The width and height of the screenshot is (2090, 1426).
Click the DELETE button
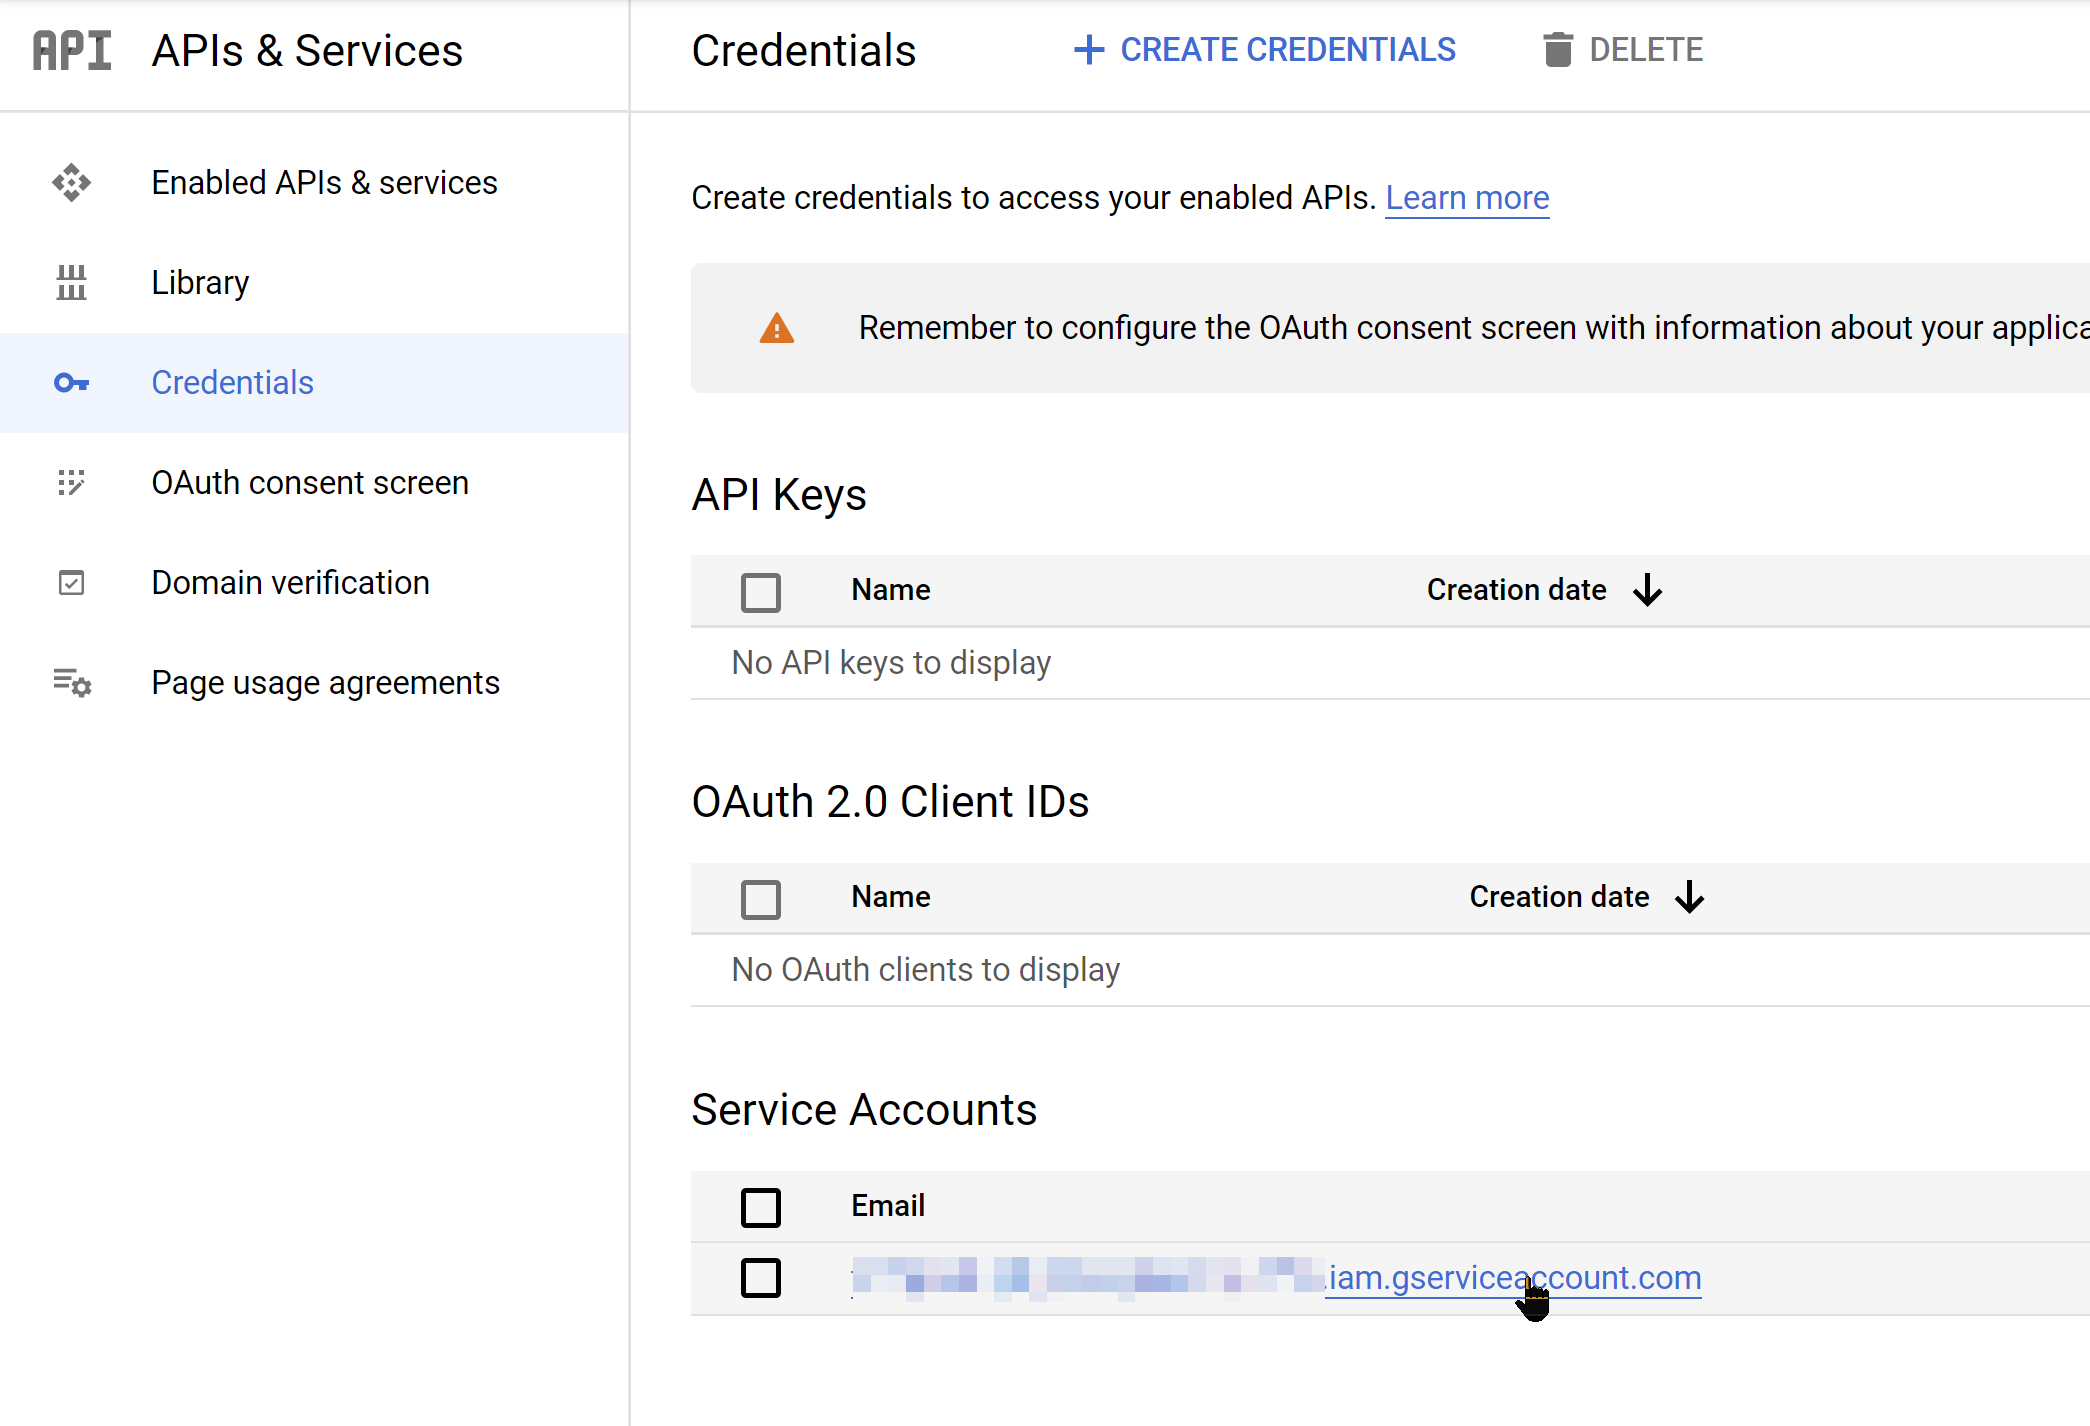point(1623,50)
